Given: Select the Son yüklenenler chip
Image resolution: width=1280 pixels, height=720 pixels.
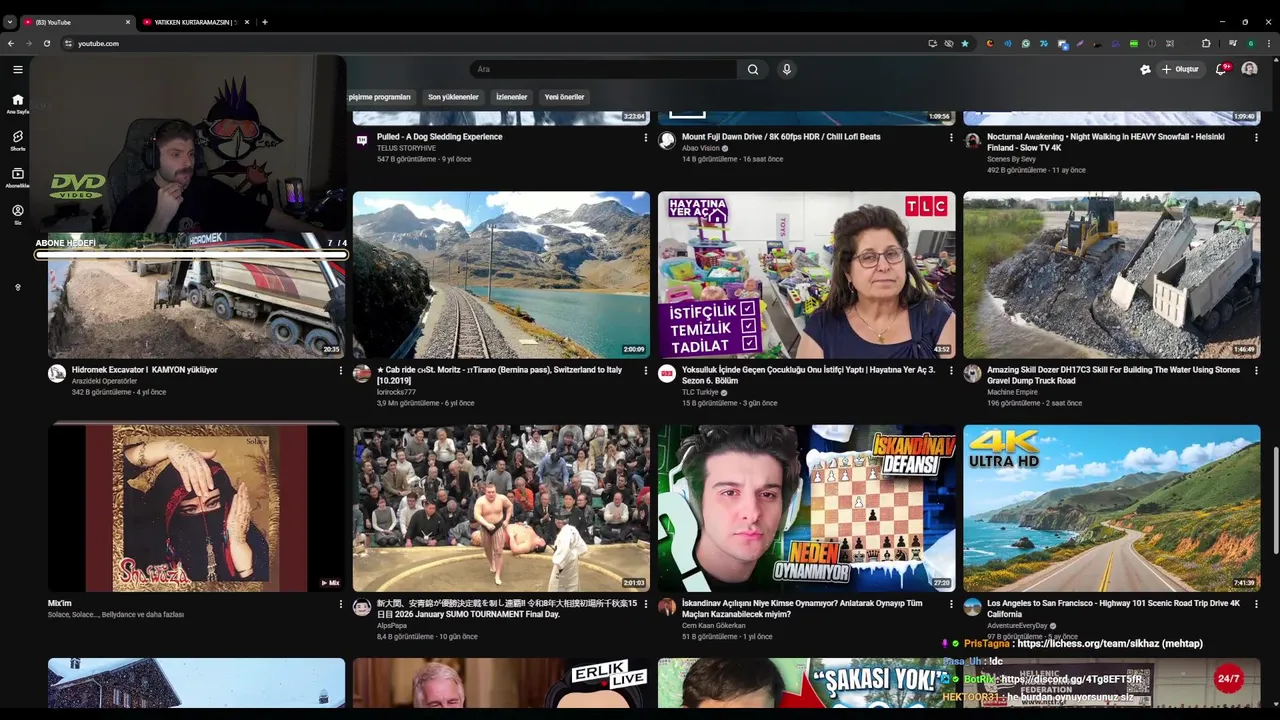Looking at the screenshot, I should pos(453,97).
